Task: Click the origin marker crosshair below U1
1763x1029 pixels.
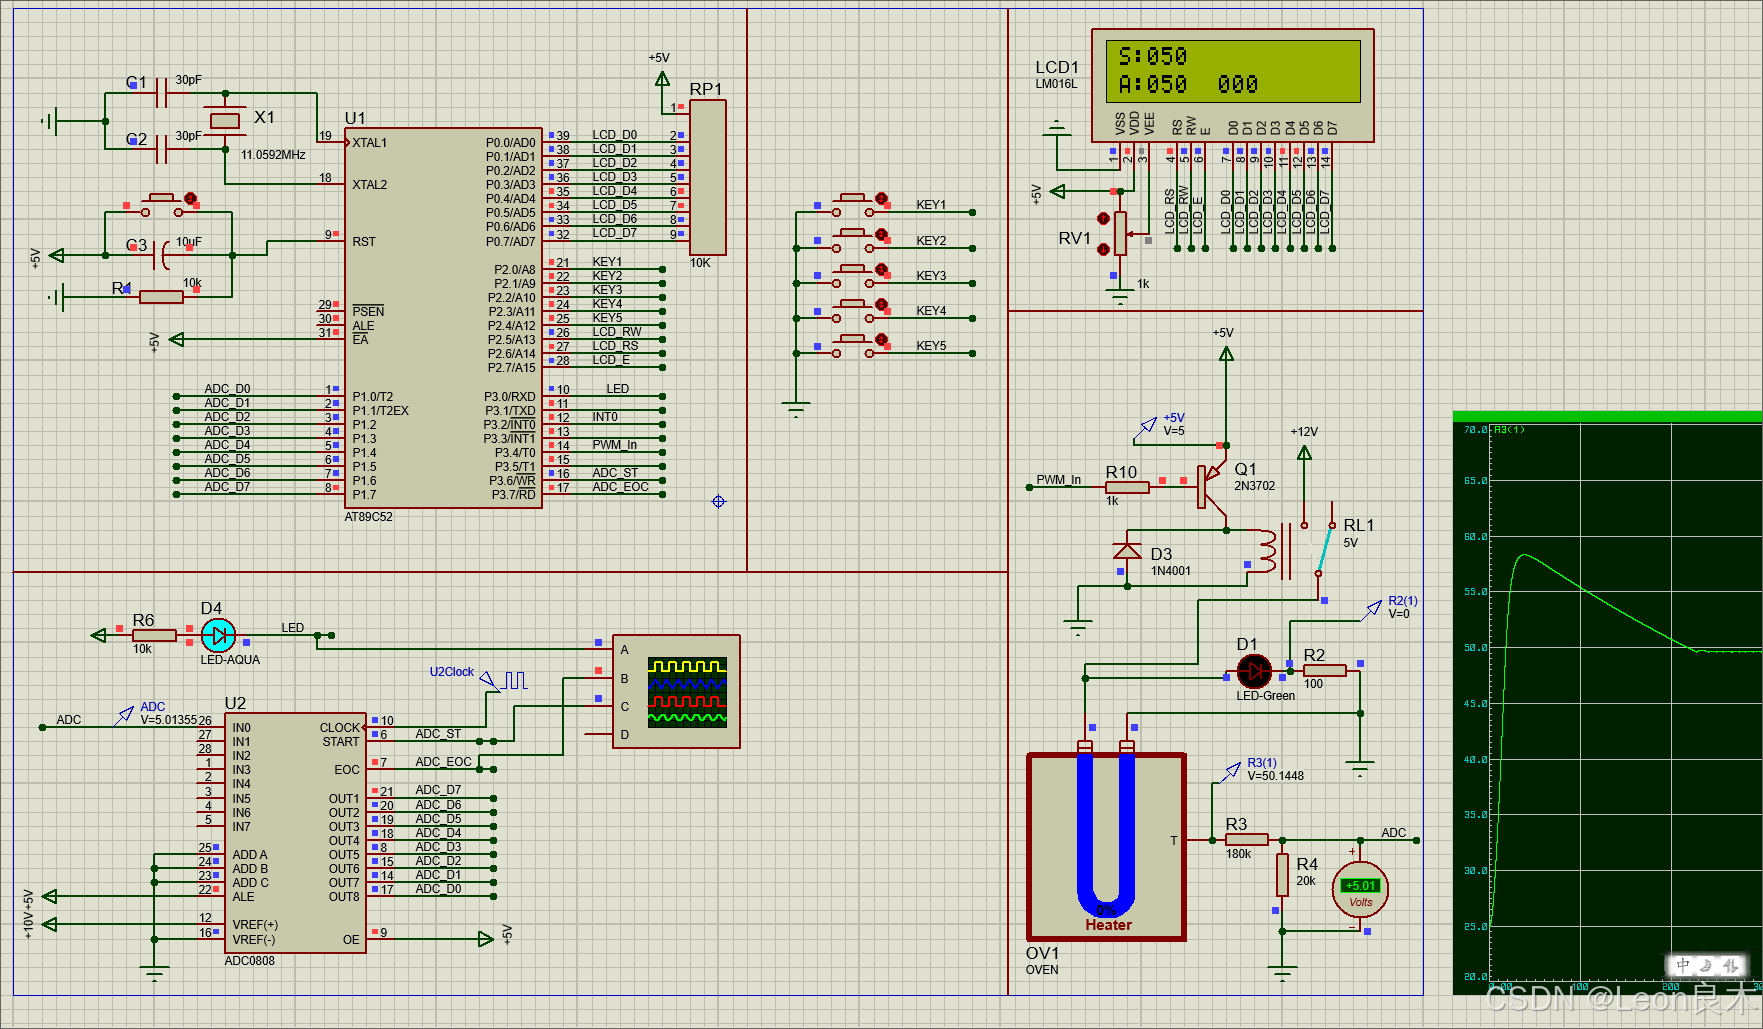Action: pyautogui.click(x=718, y=501)
